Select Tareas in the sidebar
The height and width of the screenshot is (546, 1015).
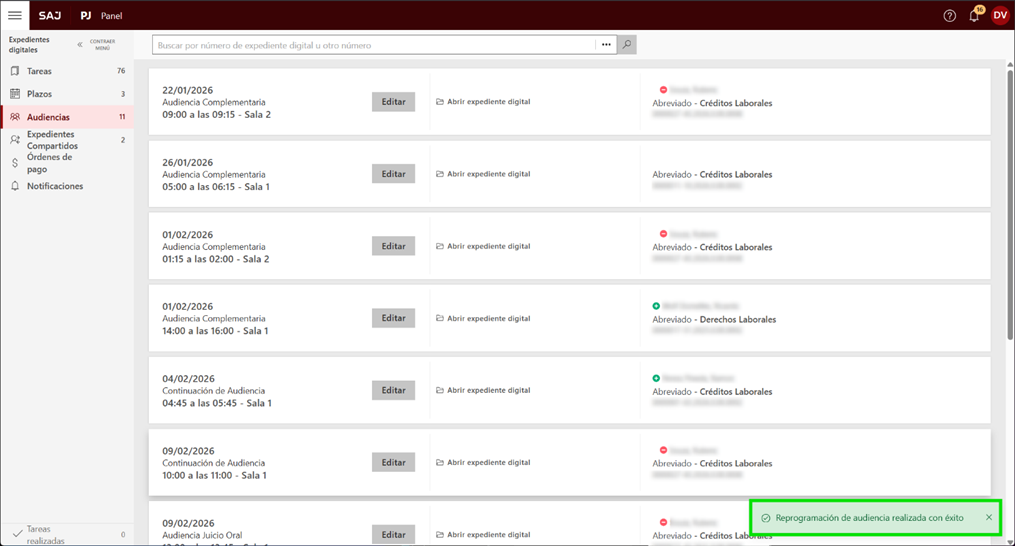point(40,71)
